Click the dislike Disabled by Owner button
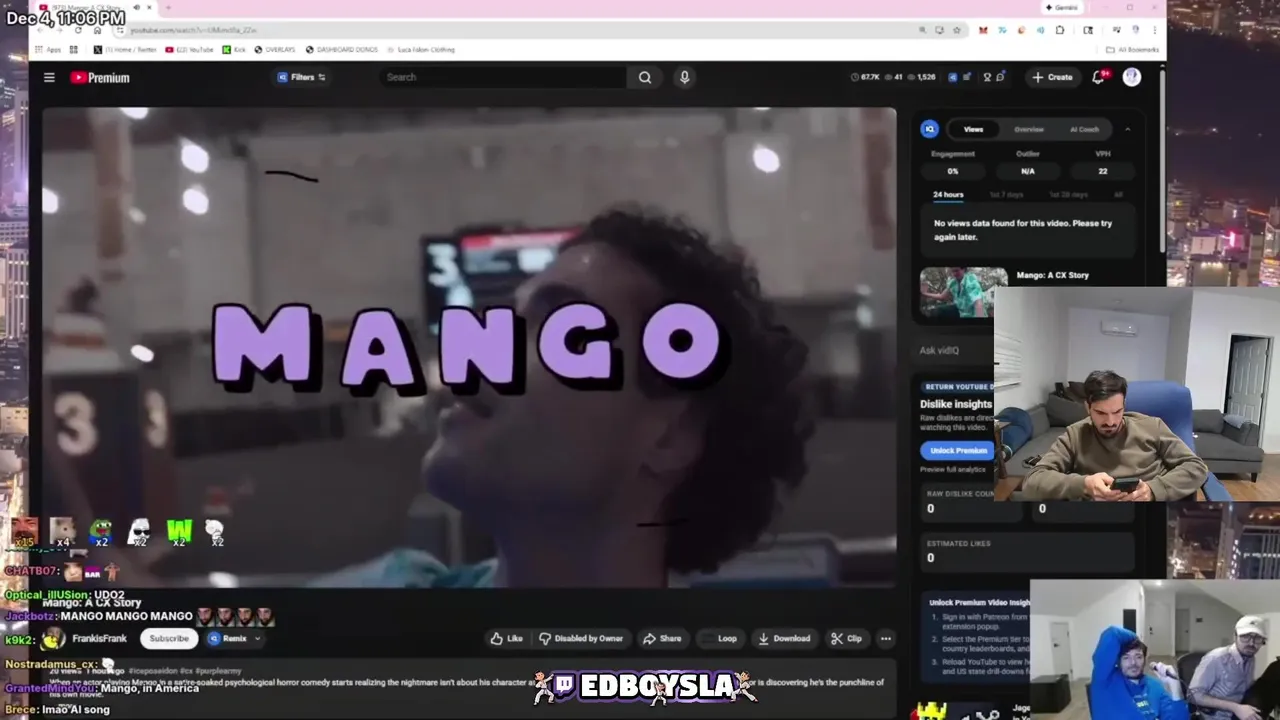Screen dimensions: 1280x720 [581, 638]
